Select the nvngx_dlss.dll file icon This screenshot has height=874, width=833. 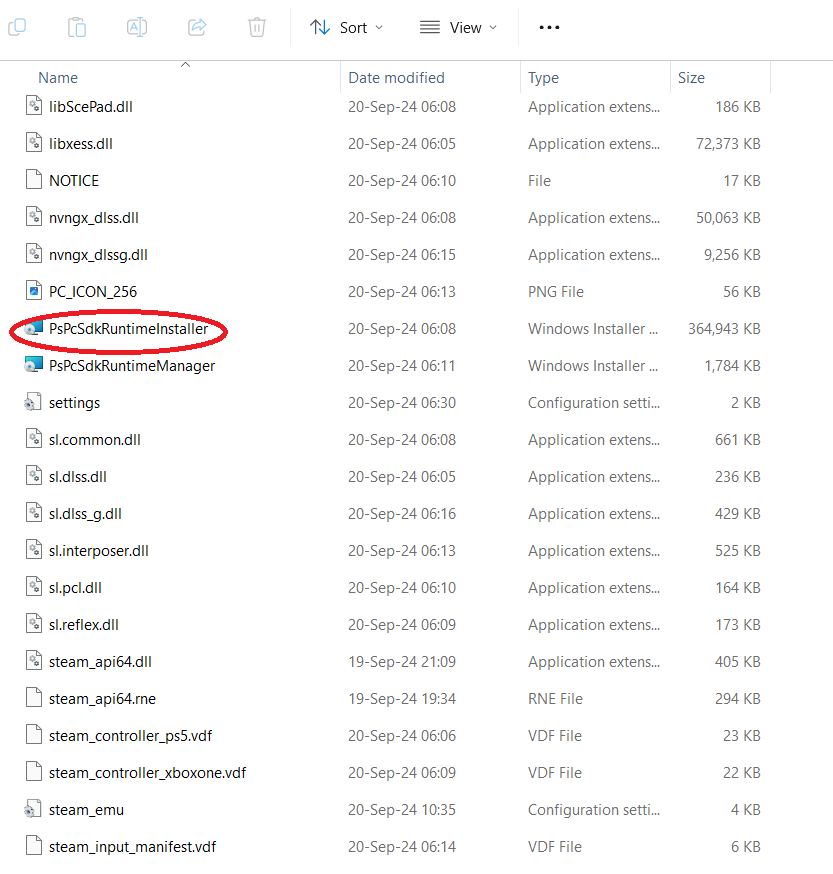pyautogui.click(x=34, y=217)
